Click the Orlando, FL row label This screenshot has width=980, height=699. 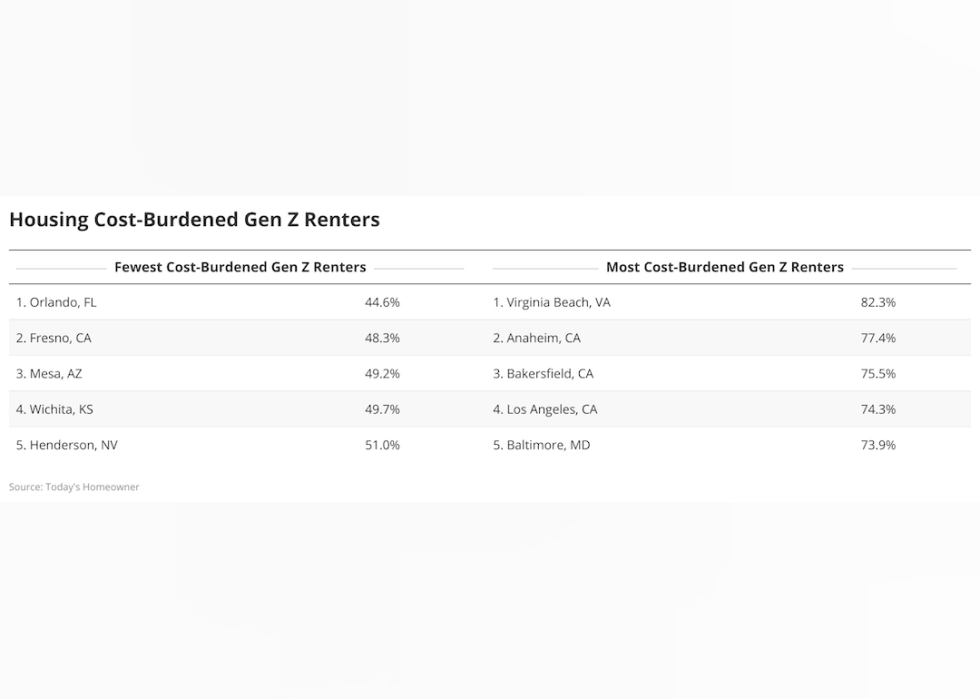(x=56, y=302)
